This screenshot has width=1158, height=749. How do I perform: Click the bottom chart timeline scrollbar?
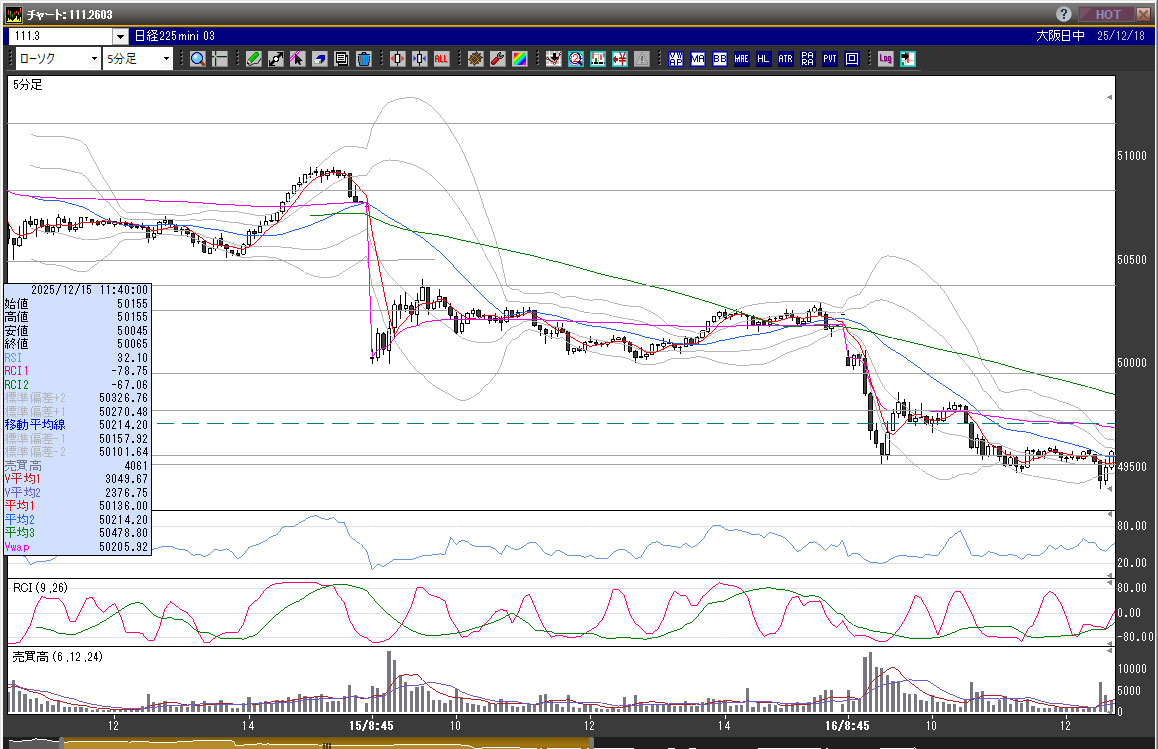click(325, 743)
